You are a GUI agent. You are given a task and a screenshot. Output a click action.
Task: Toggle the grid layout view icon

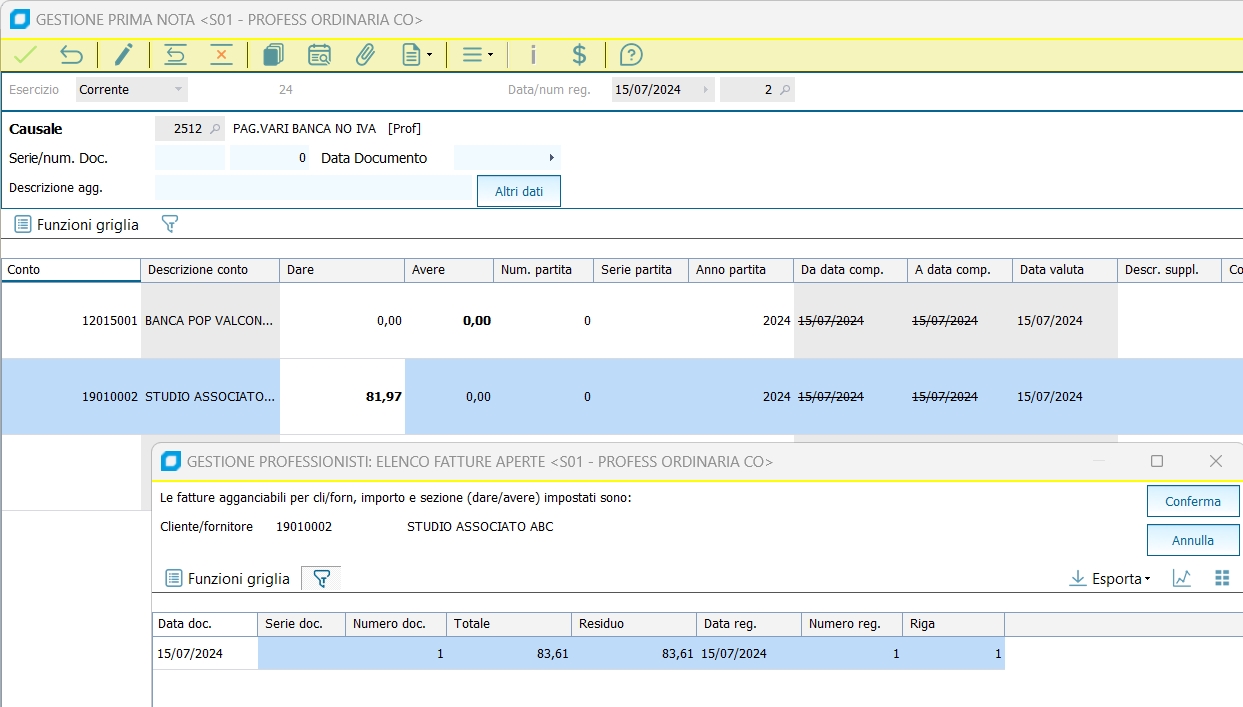click(1221, 578)
